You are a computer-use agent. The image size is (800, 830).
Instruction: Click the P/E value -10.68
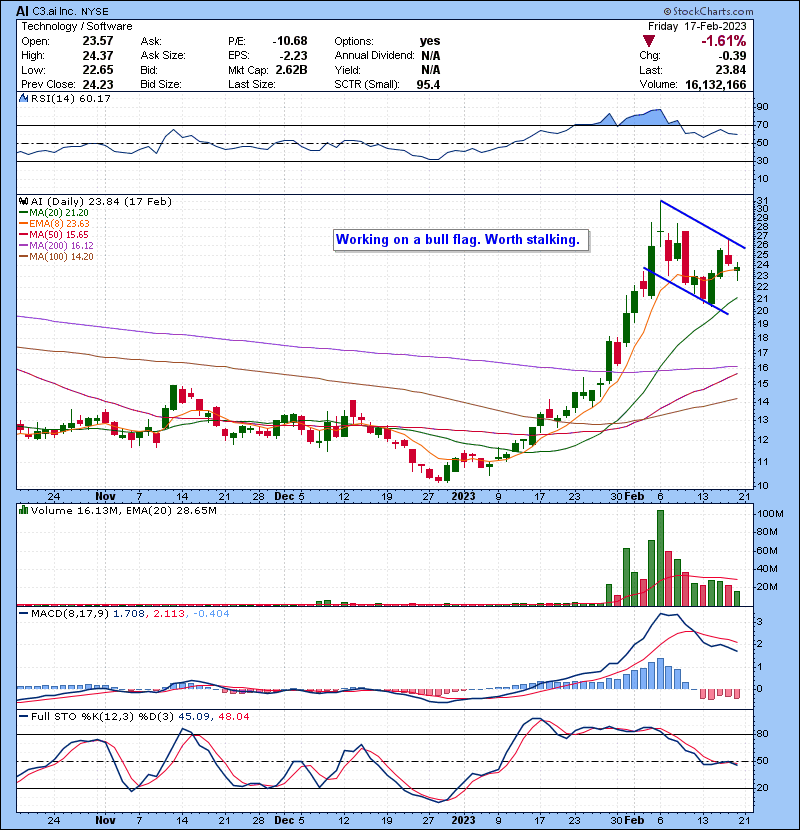pos(290,41)
